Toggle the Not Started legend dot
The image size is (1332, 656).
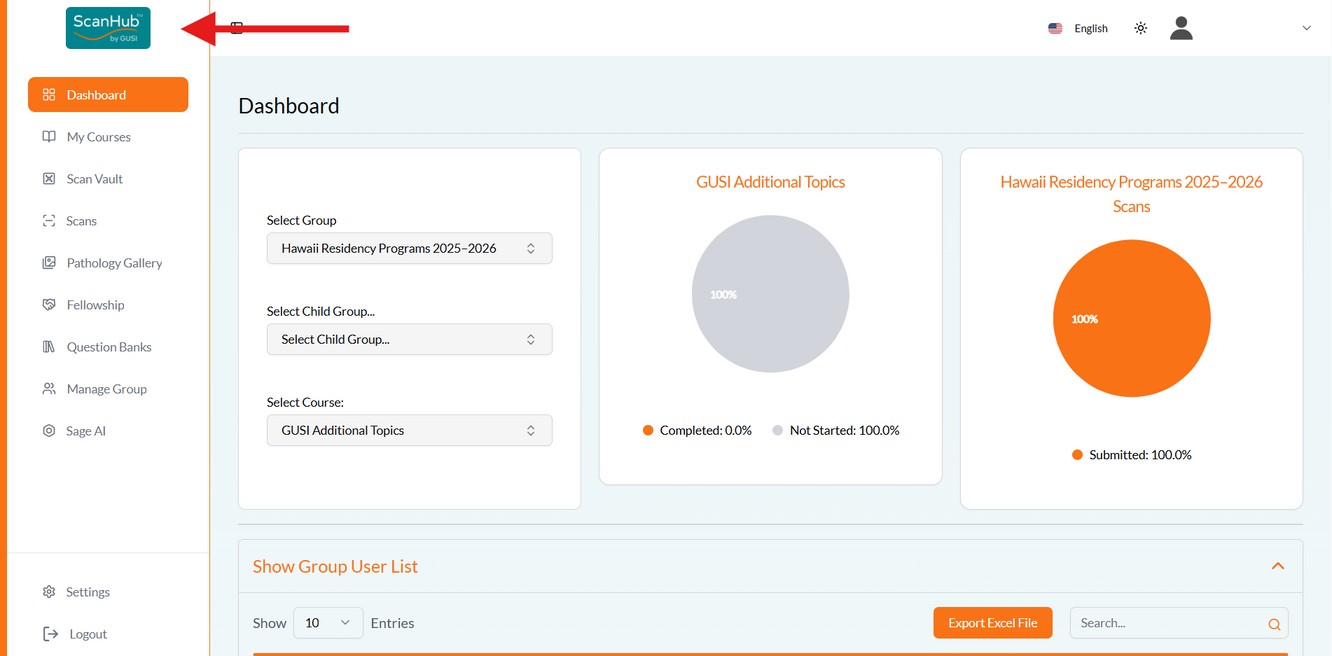pyautogui.click(x=778, y=431)
